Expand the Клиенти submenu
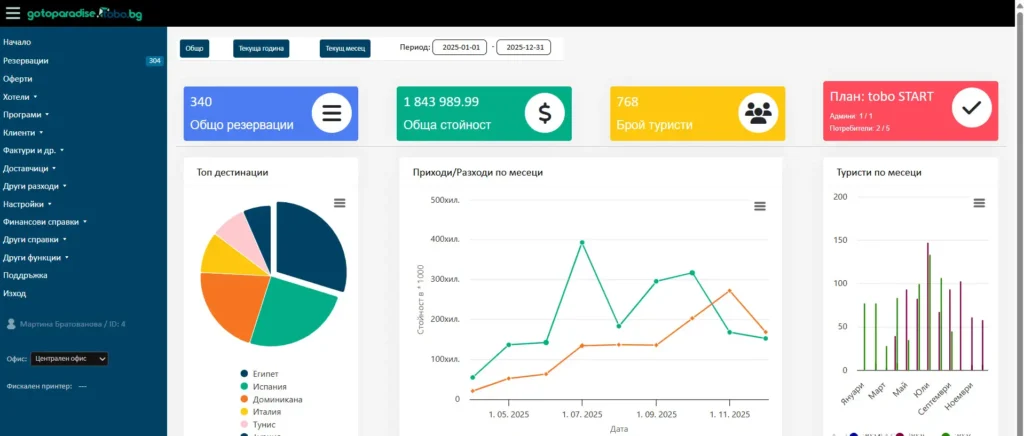 tap(22, 132)
